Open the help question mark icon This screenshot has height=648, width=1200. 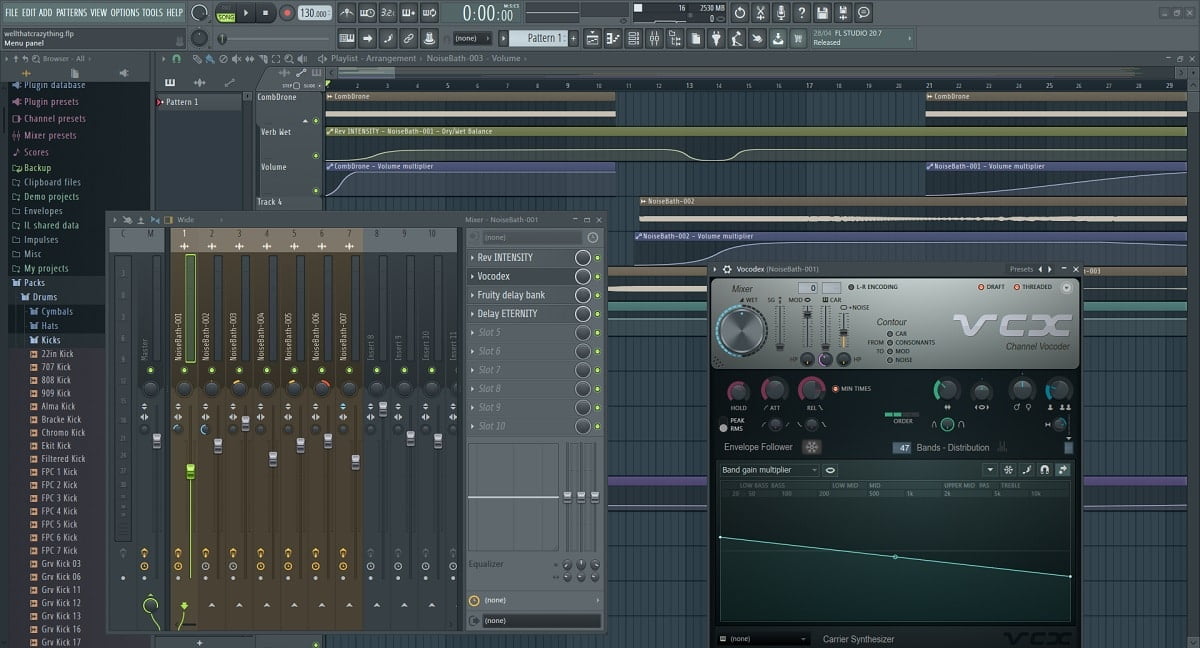(x=802, y=13)
